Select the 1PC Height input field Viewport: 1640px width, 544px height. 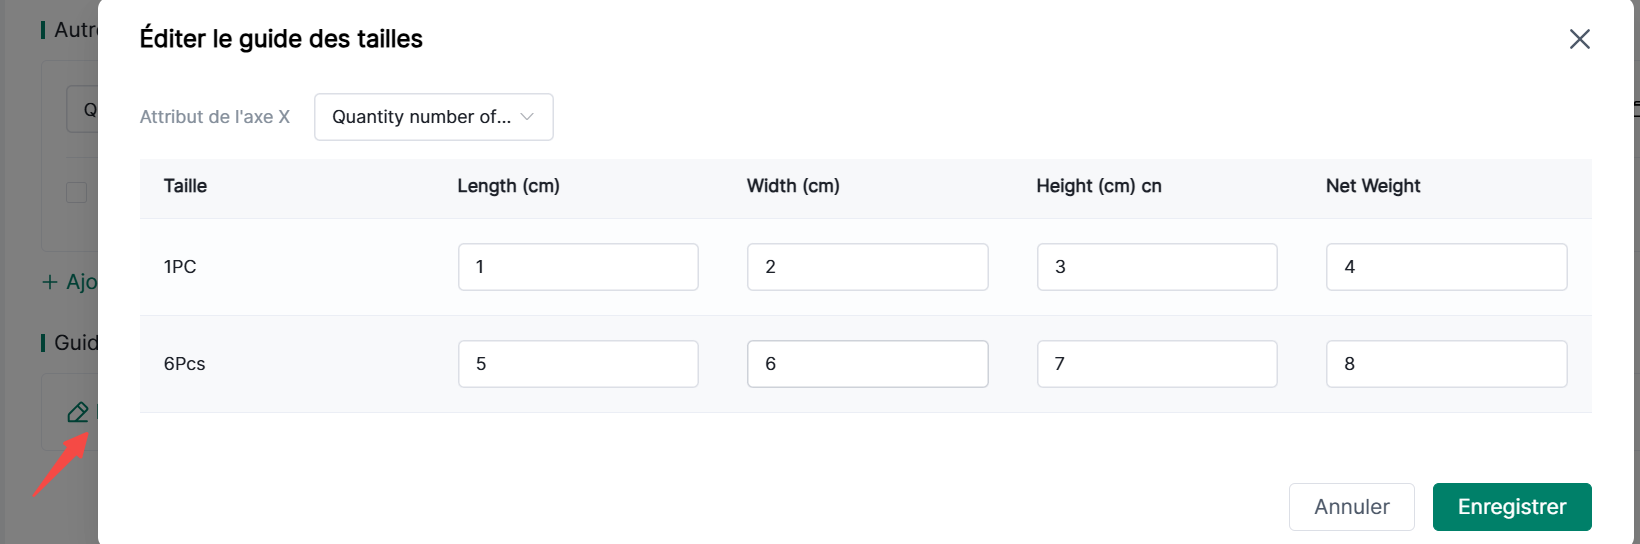(x=1156, y=267)
